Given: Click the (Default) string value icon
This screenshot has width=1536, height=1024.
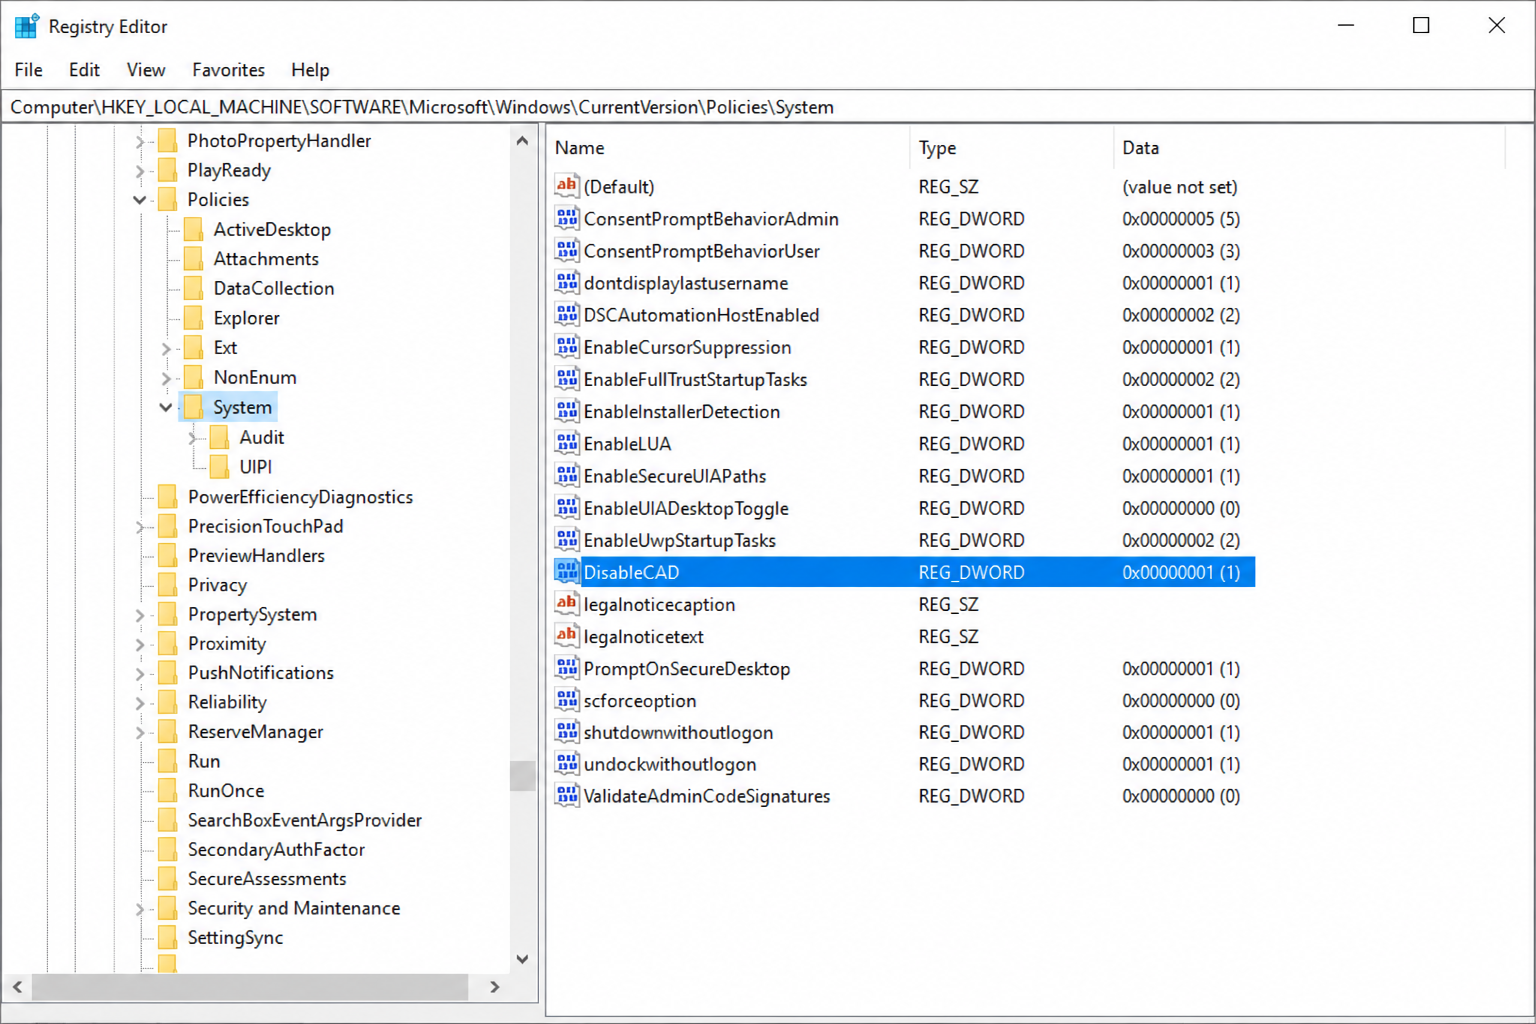Looking at the screenshot, I should point(567,186).
